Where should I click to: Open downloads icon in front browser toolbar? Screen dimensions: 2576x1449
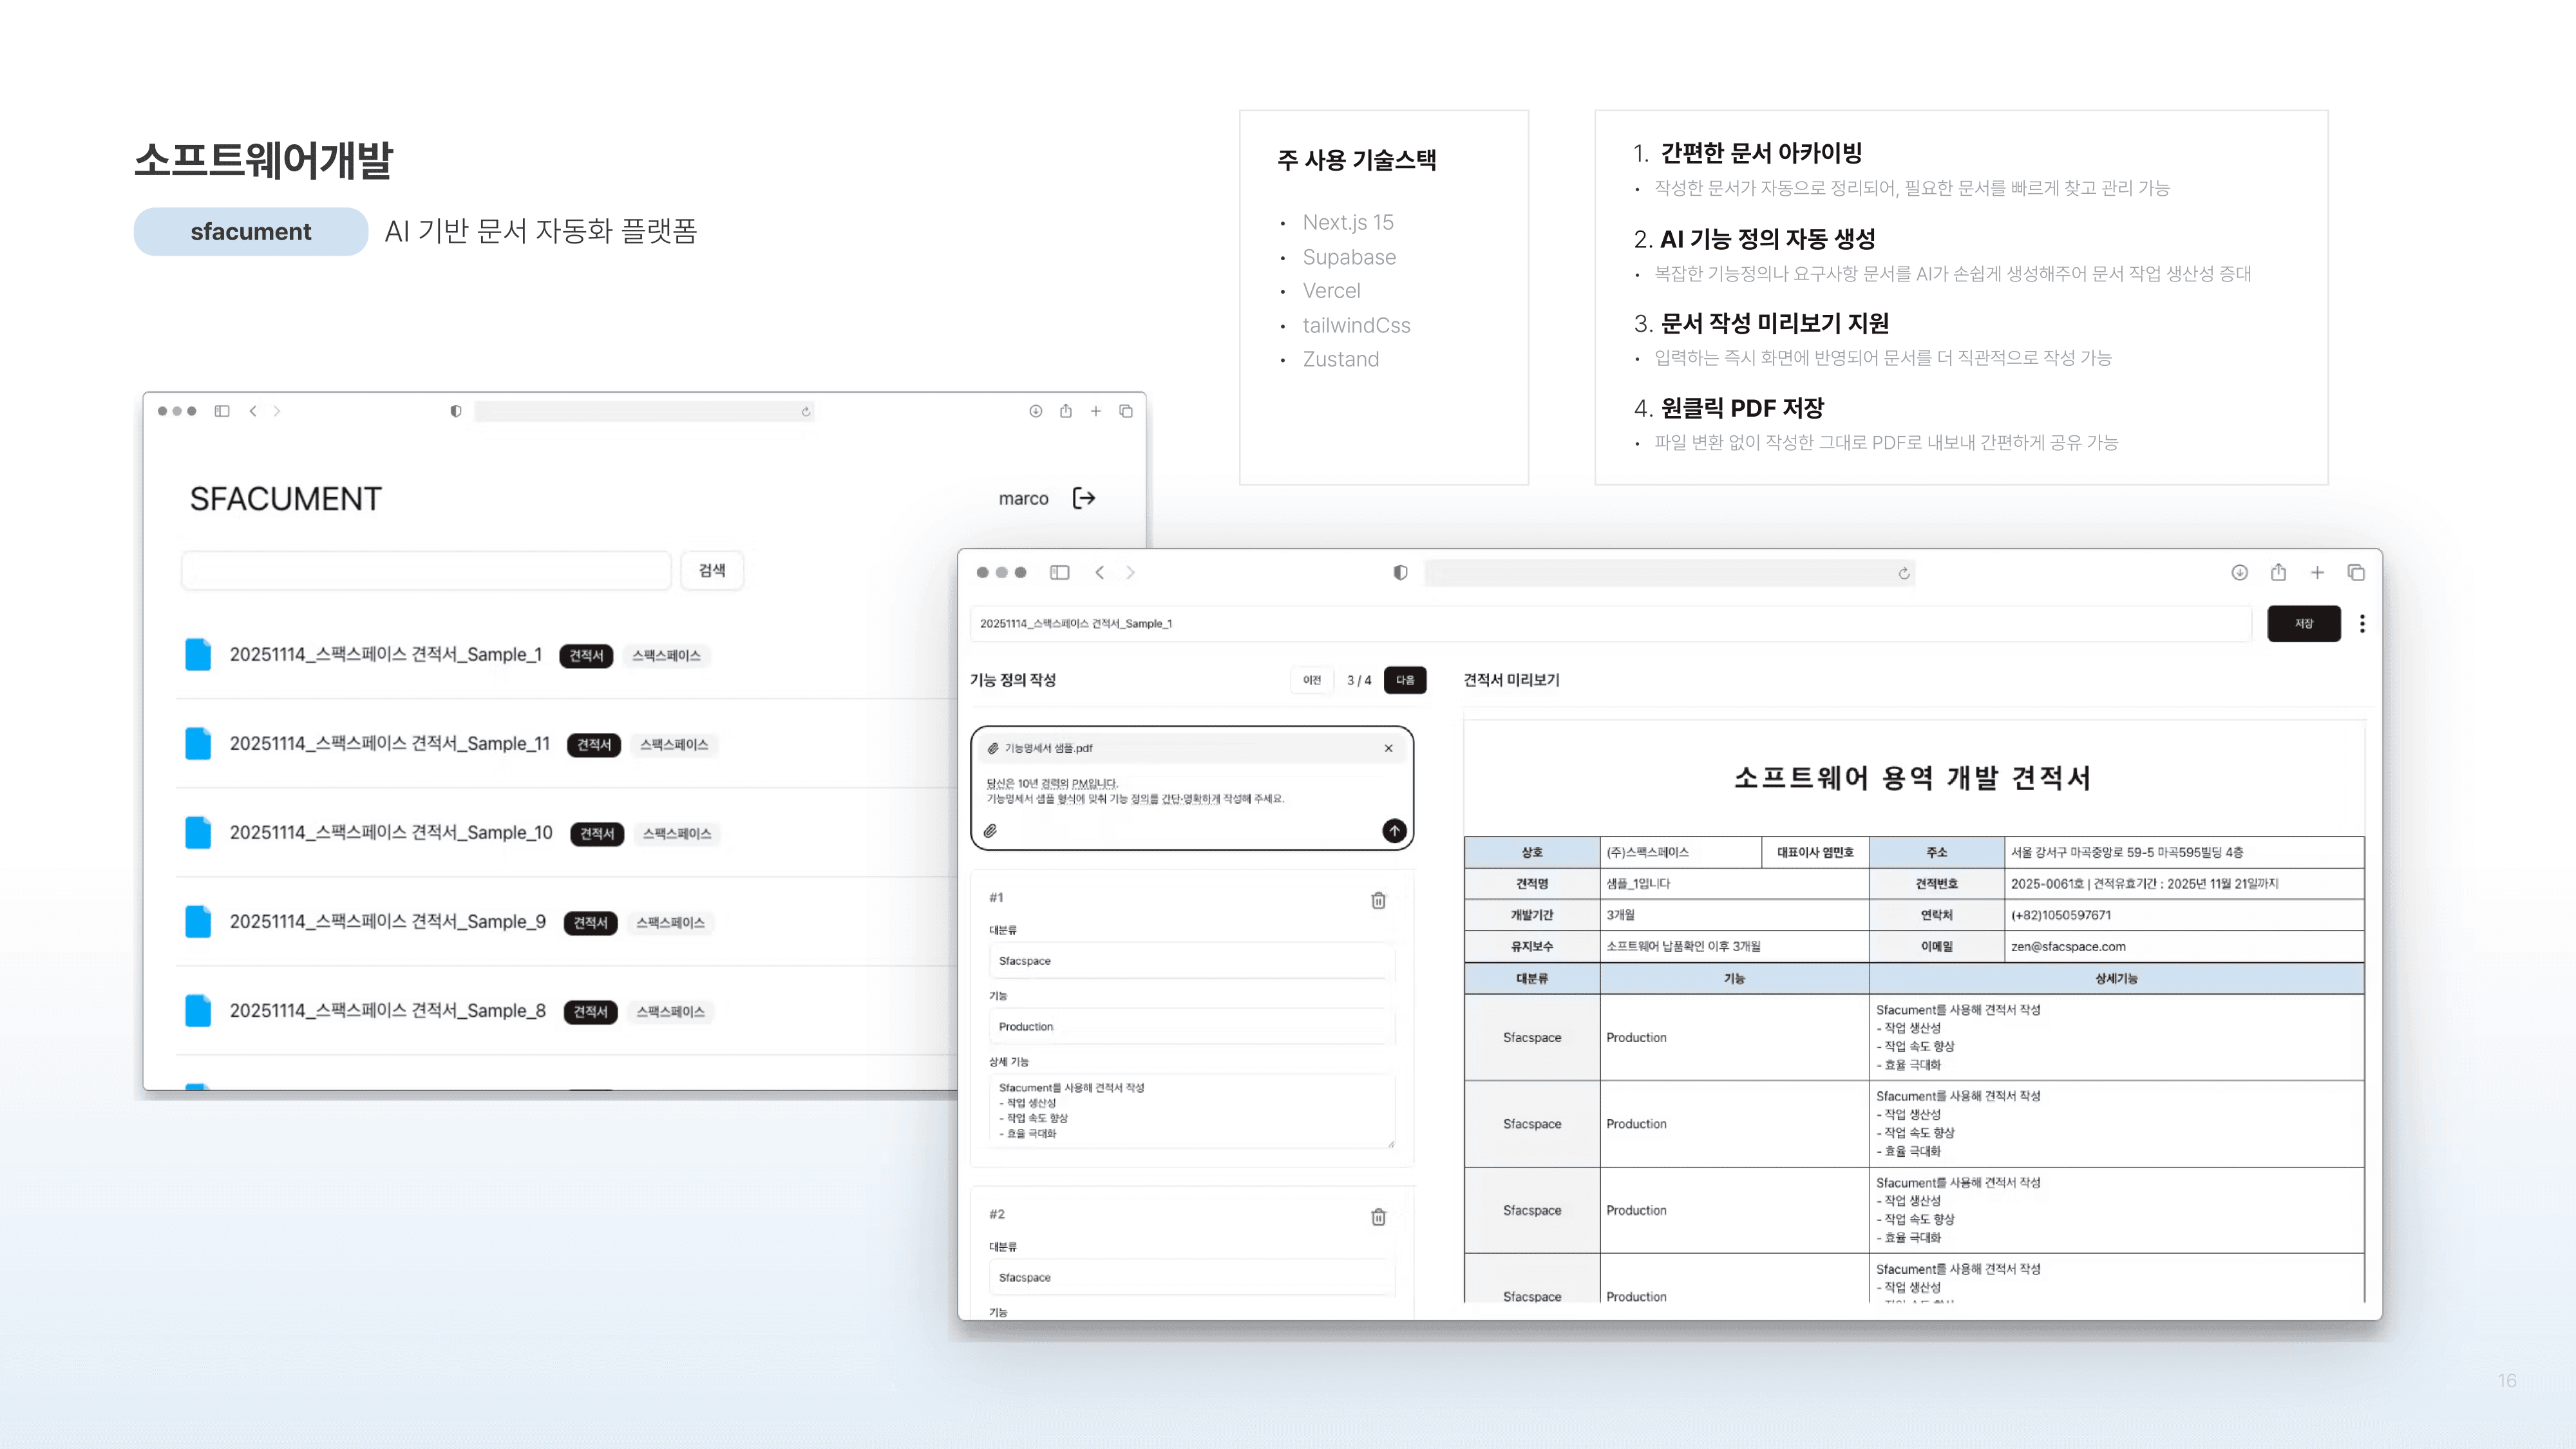click(x=2239, y=572)
